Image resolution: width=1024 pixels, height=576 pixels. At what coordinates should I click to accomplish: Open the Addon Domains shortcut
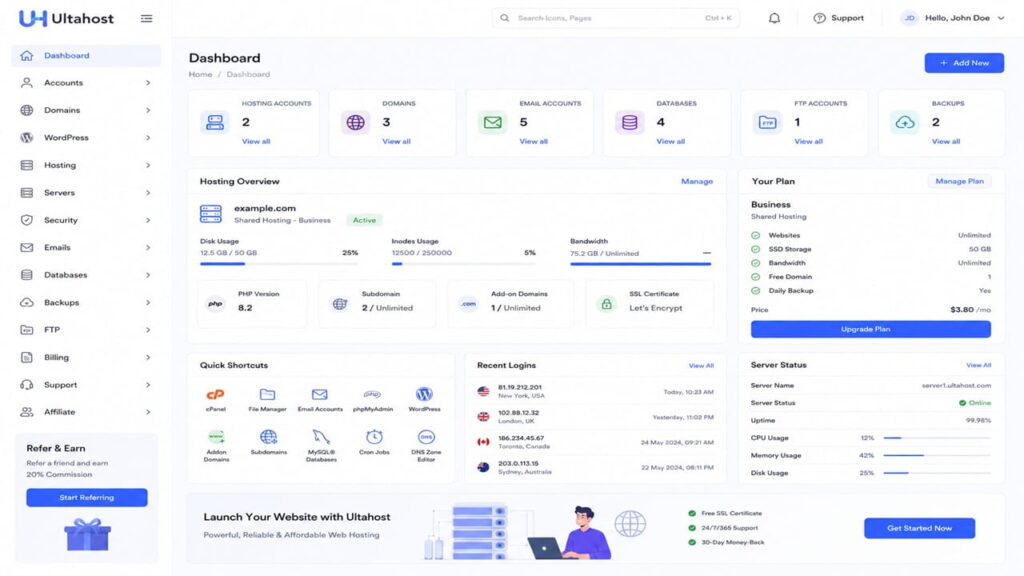coord(216,445)
